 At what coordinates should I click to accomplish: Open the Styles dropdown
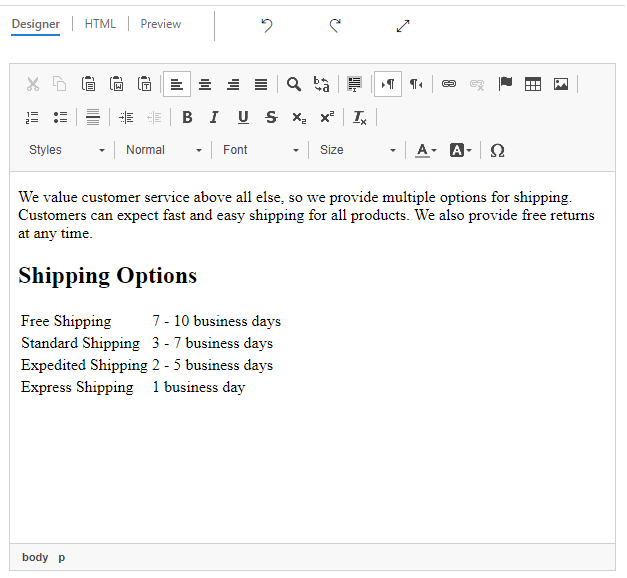[x=66, y=150]
